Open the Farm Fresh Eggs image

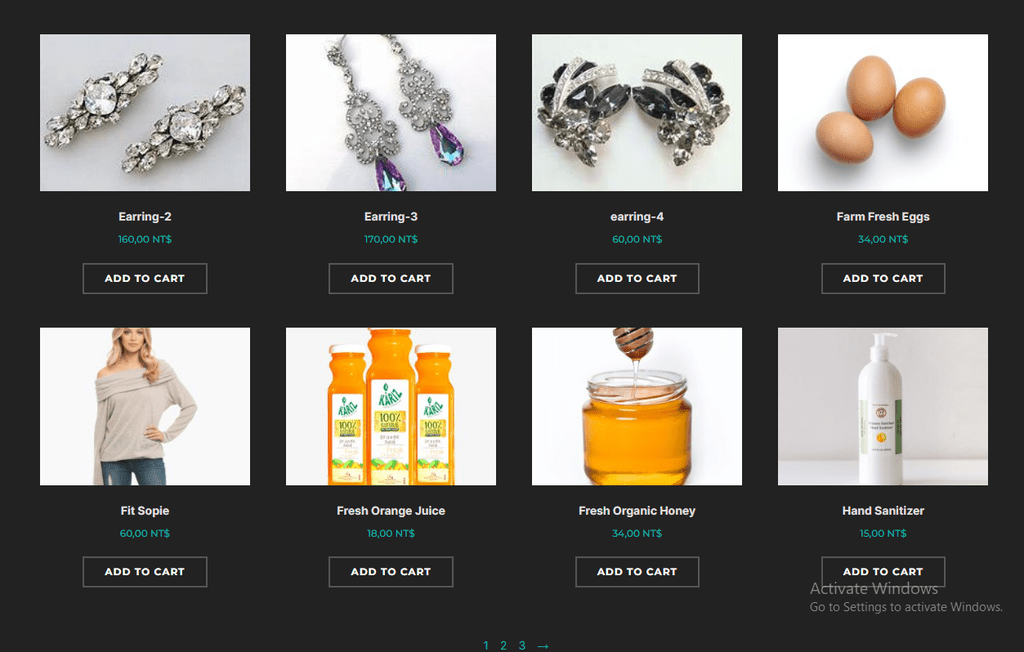[883, 112]
